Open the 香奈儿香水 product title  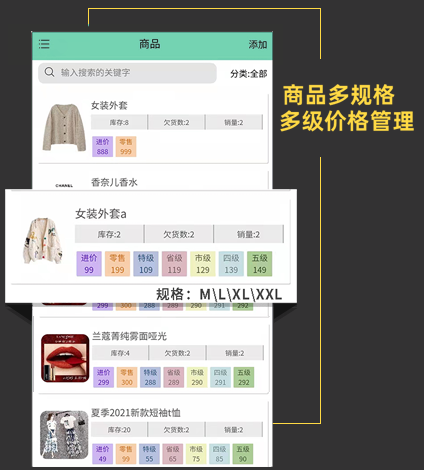point(114,182)
